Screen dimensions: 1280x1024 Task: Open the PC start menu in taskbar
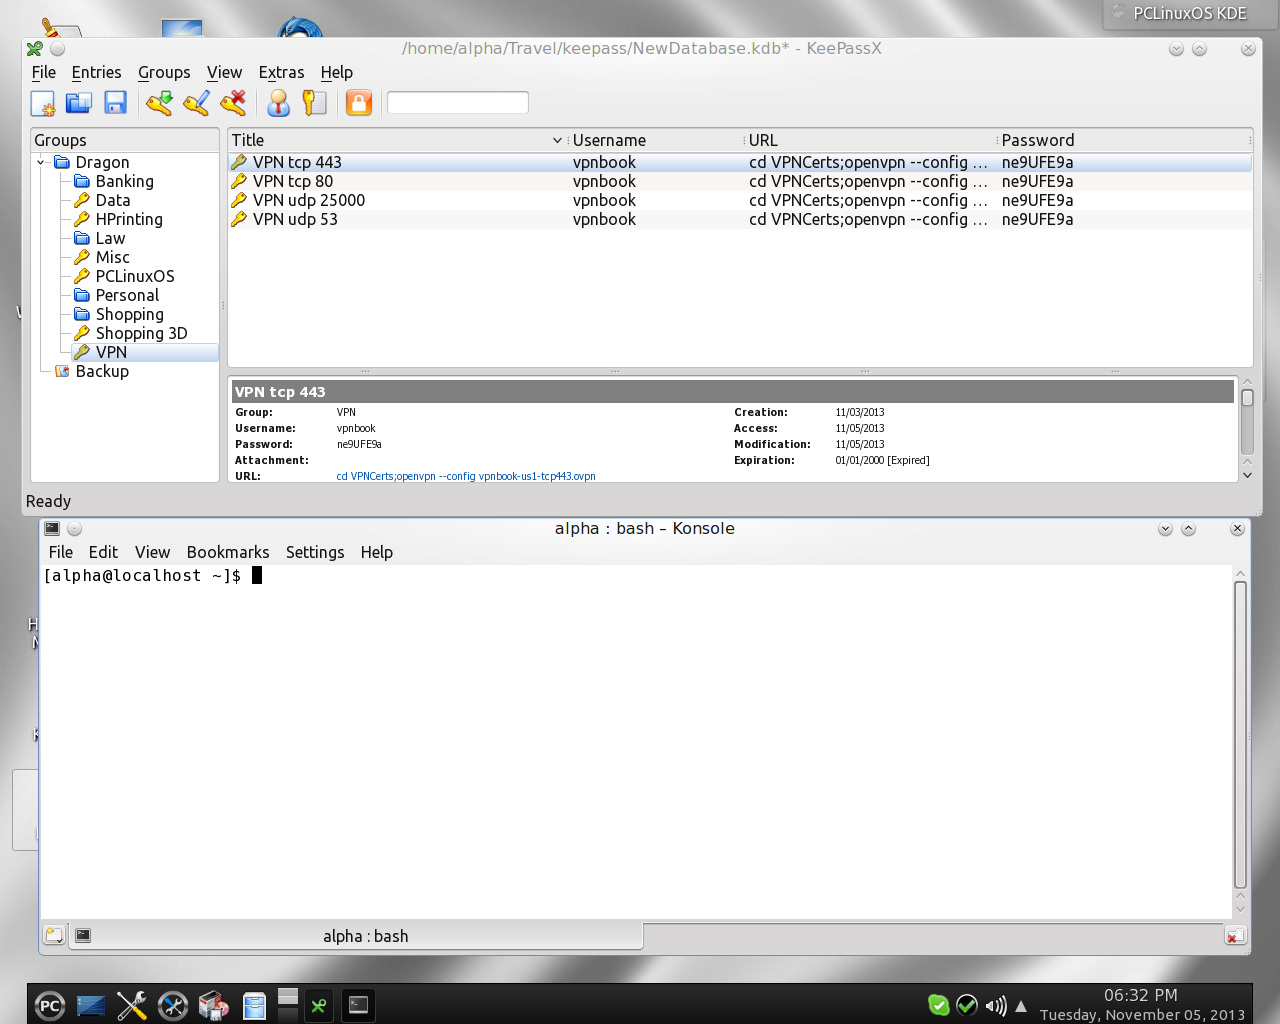(x=49, y=1005)
